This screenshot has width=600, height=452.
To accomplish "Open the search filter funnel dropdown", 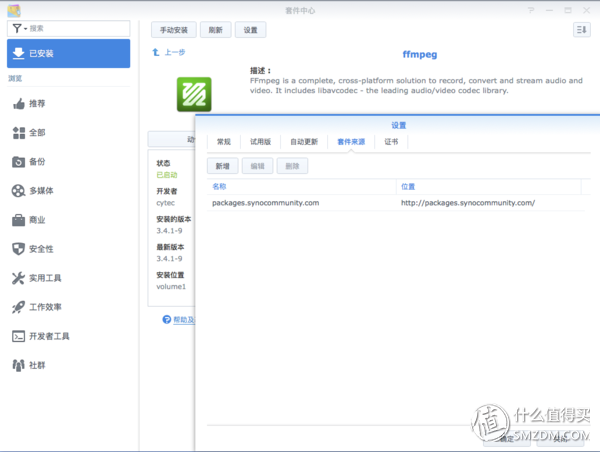I will (19, 28).
